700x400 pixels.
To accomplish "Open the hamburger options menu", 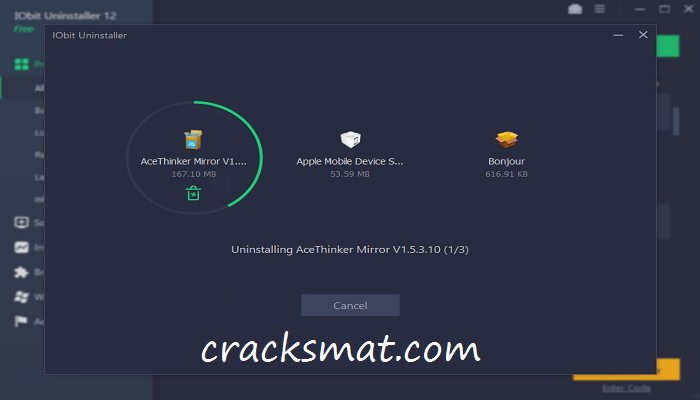I will (x=600, y=9).
